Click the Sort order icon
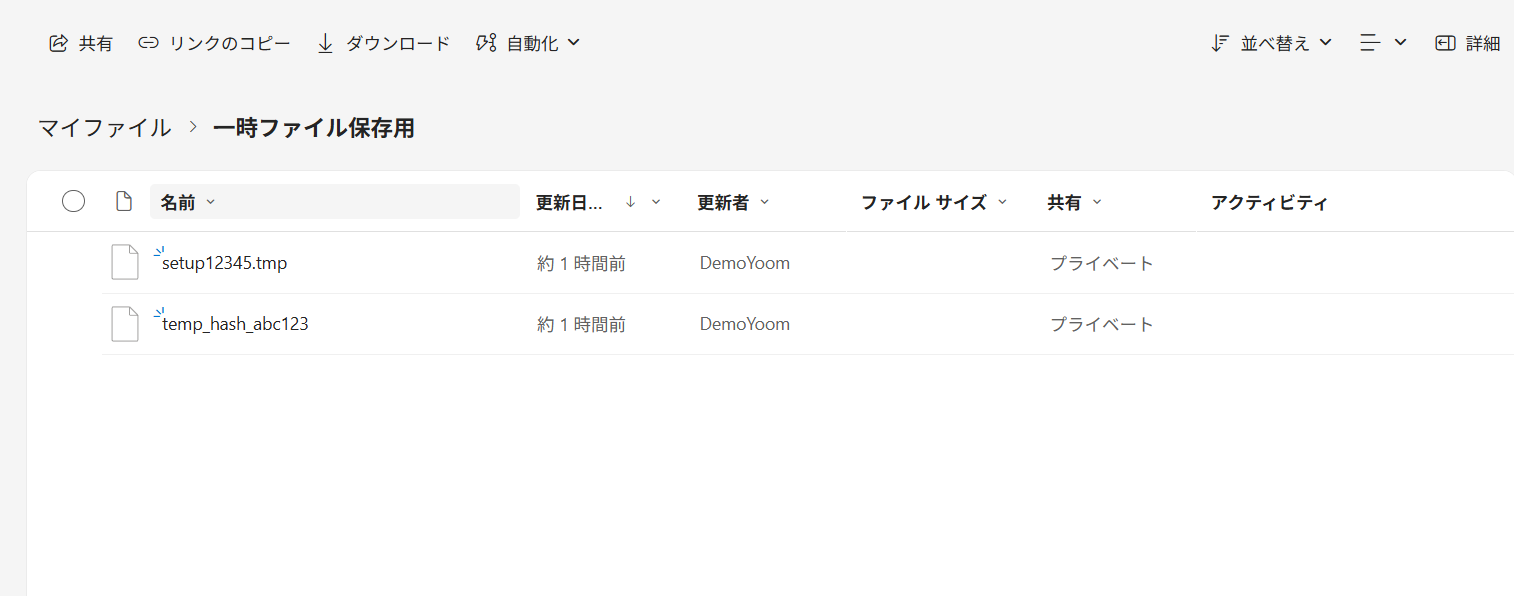Image resolution: width=1514 pixels, height=596 pixels. 1220,43
